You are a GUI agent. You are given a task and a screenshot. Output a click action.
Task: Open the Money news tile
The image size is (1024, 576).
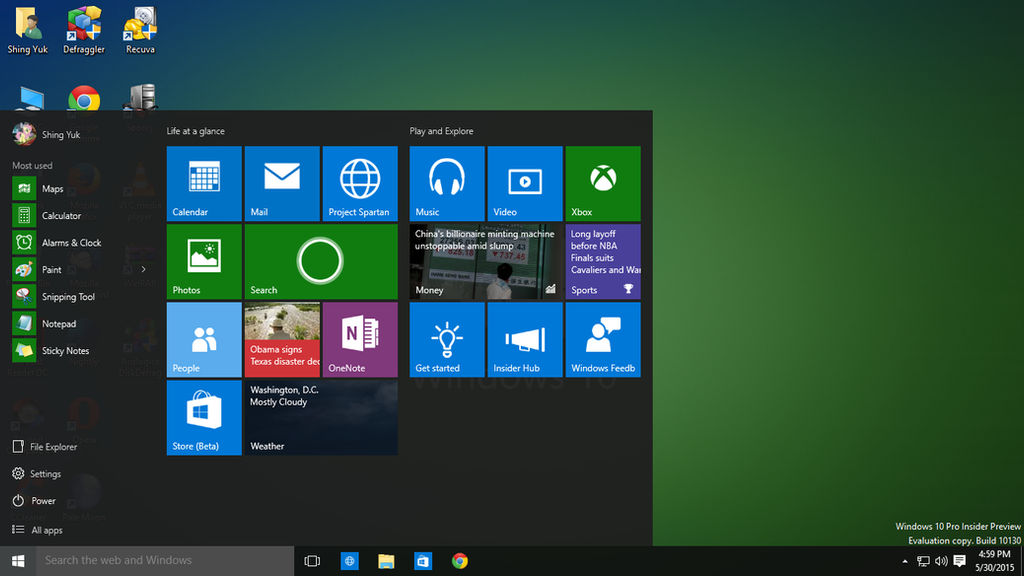[486, 262]
